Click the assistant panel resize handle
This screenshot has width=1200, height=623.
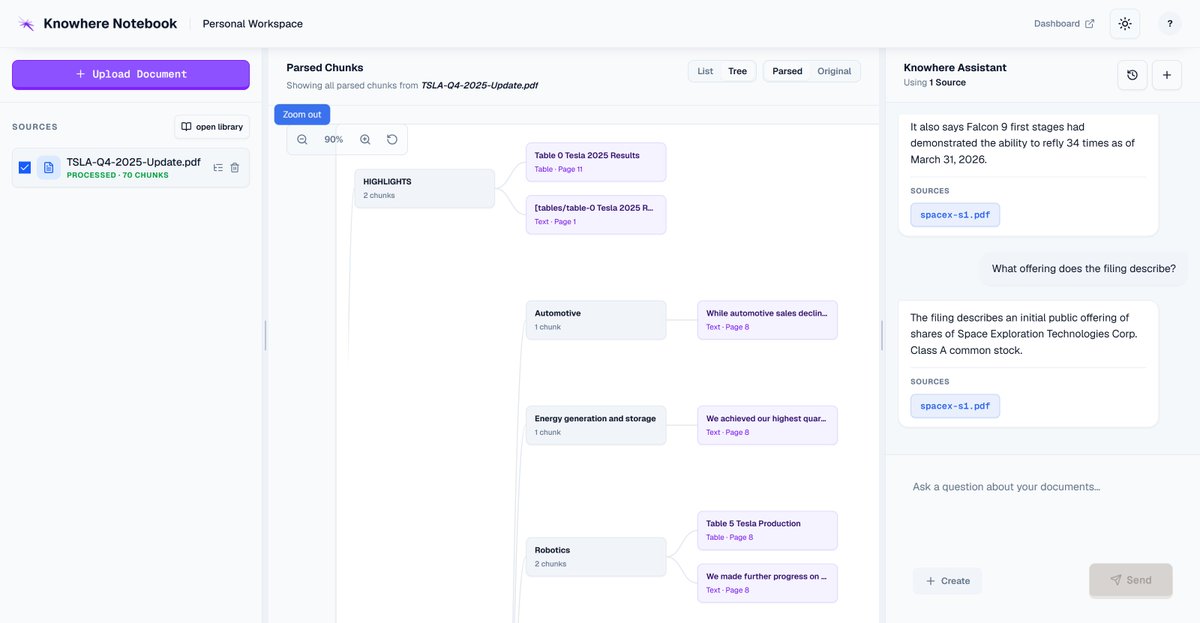(x=882, y=335)
